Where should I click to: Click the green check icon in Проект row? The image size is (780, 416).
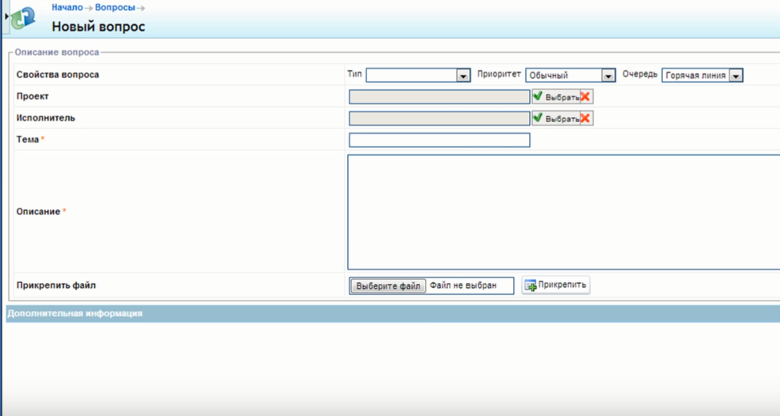(x=538, y=96)
